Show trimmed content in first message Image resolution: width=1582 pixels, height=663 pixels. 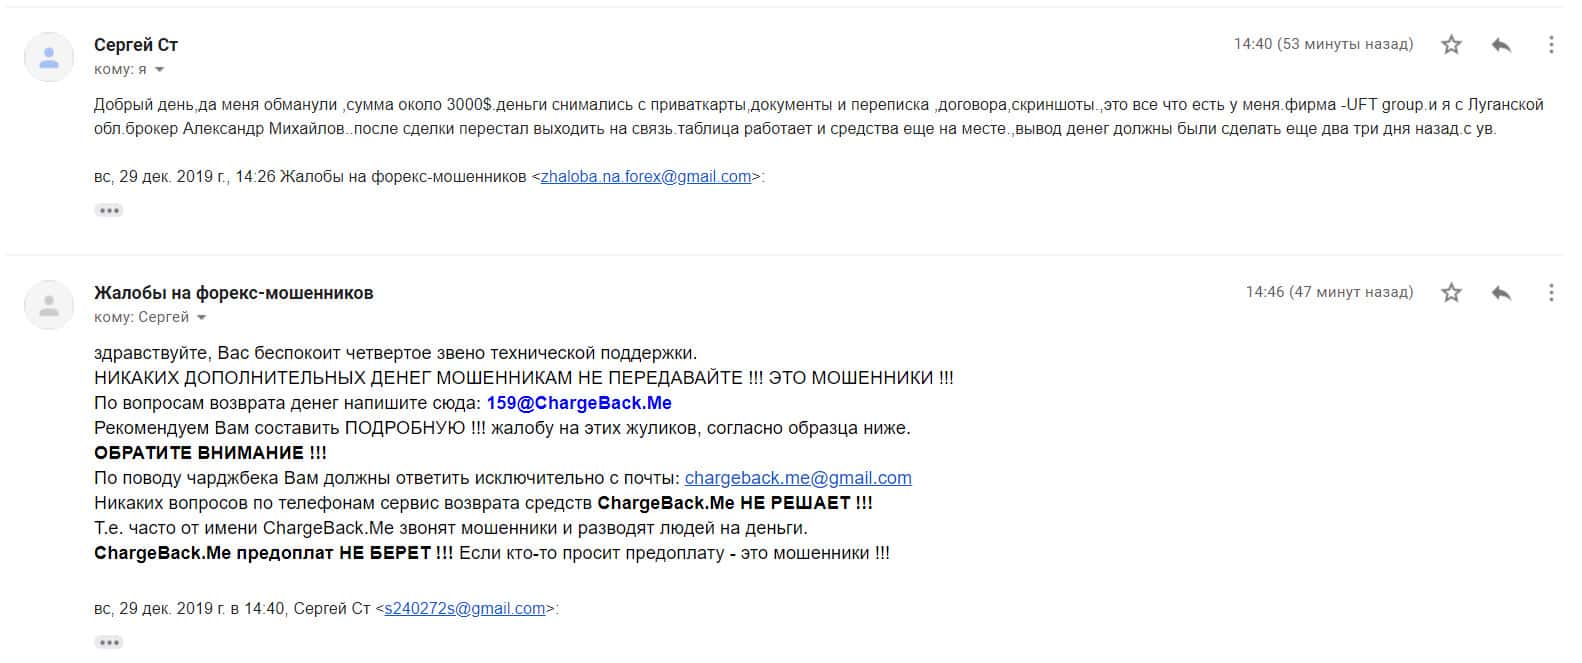(x=108, y=210)
